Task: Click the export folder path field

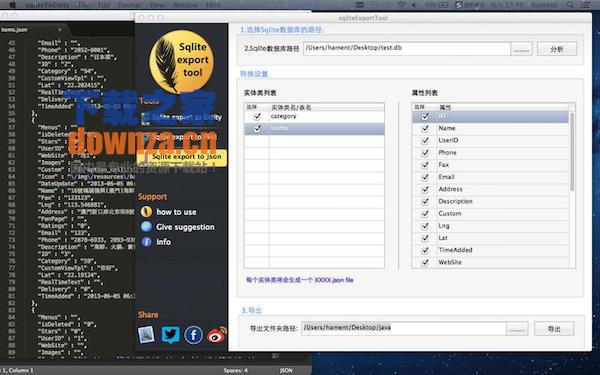Action: [404, 328]
